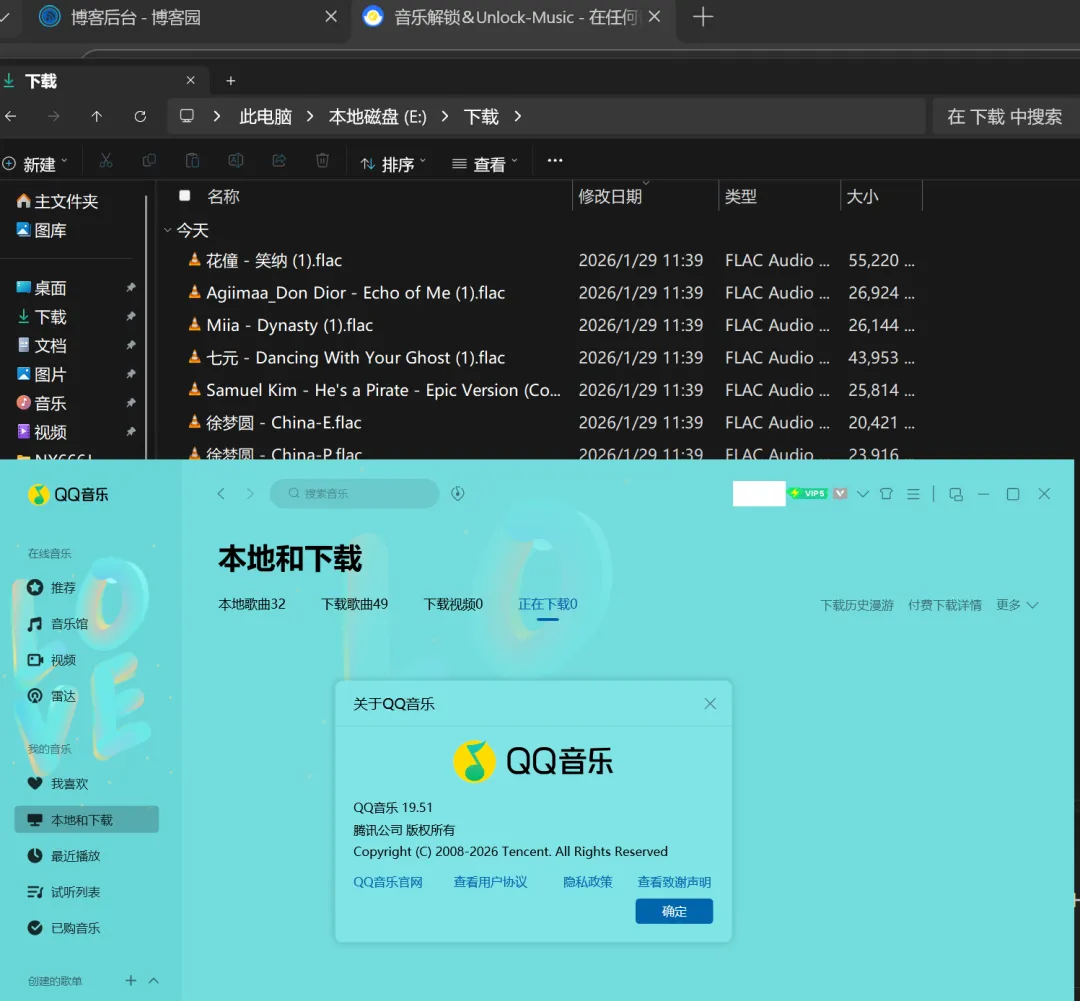Open 已购音乐 in QQ Music sidebar
Image resolution: width=1080 pixels, height=1001 pixels.
click(64, 928)
